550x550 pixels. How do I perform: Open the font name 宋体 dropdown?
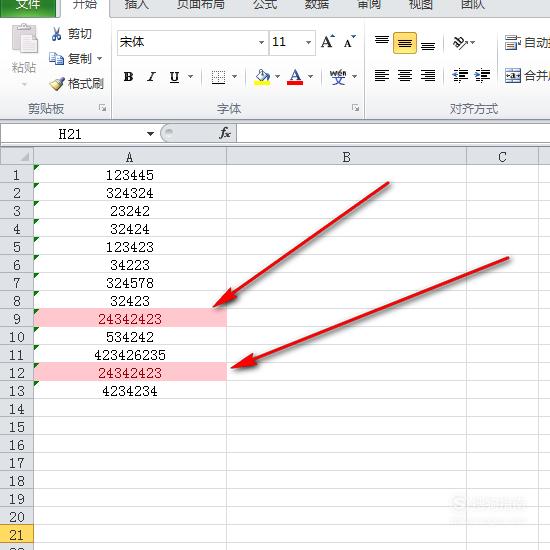point(261,42)
